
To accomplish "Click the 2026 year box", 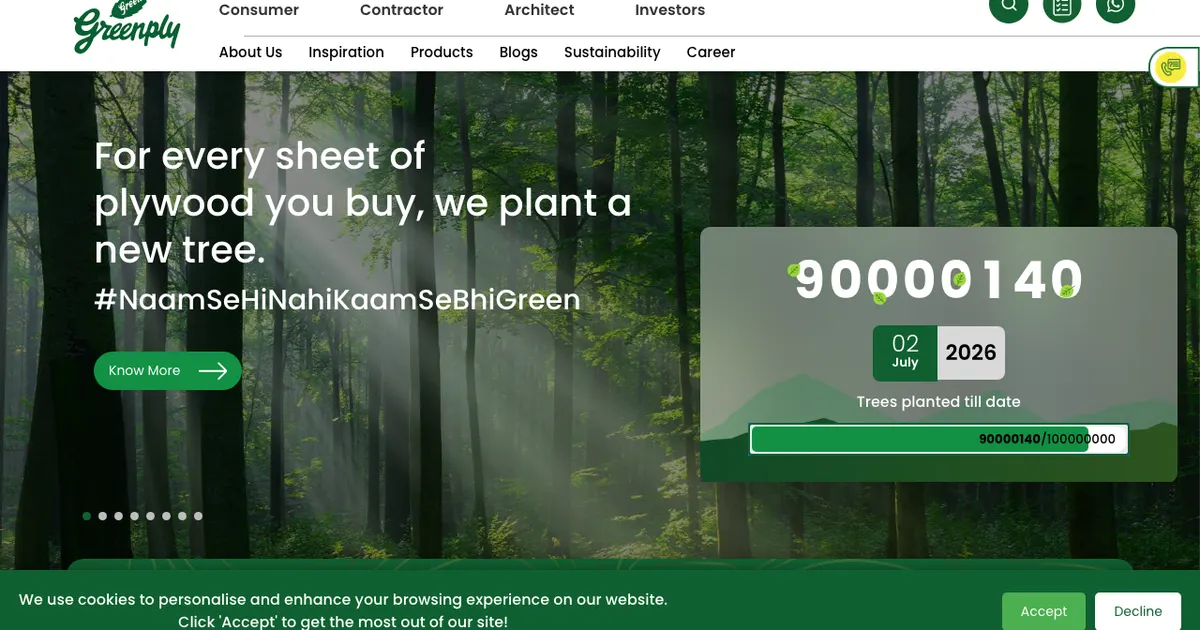I will pyautogui.click(x=971, y=353).
